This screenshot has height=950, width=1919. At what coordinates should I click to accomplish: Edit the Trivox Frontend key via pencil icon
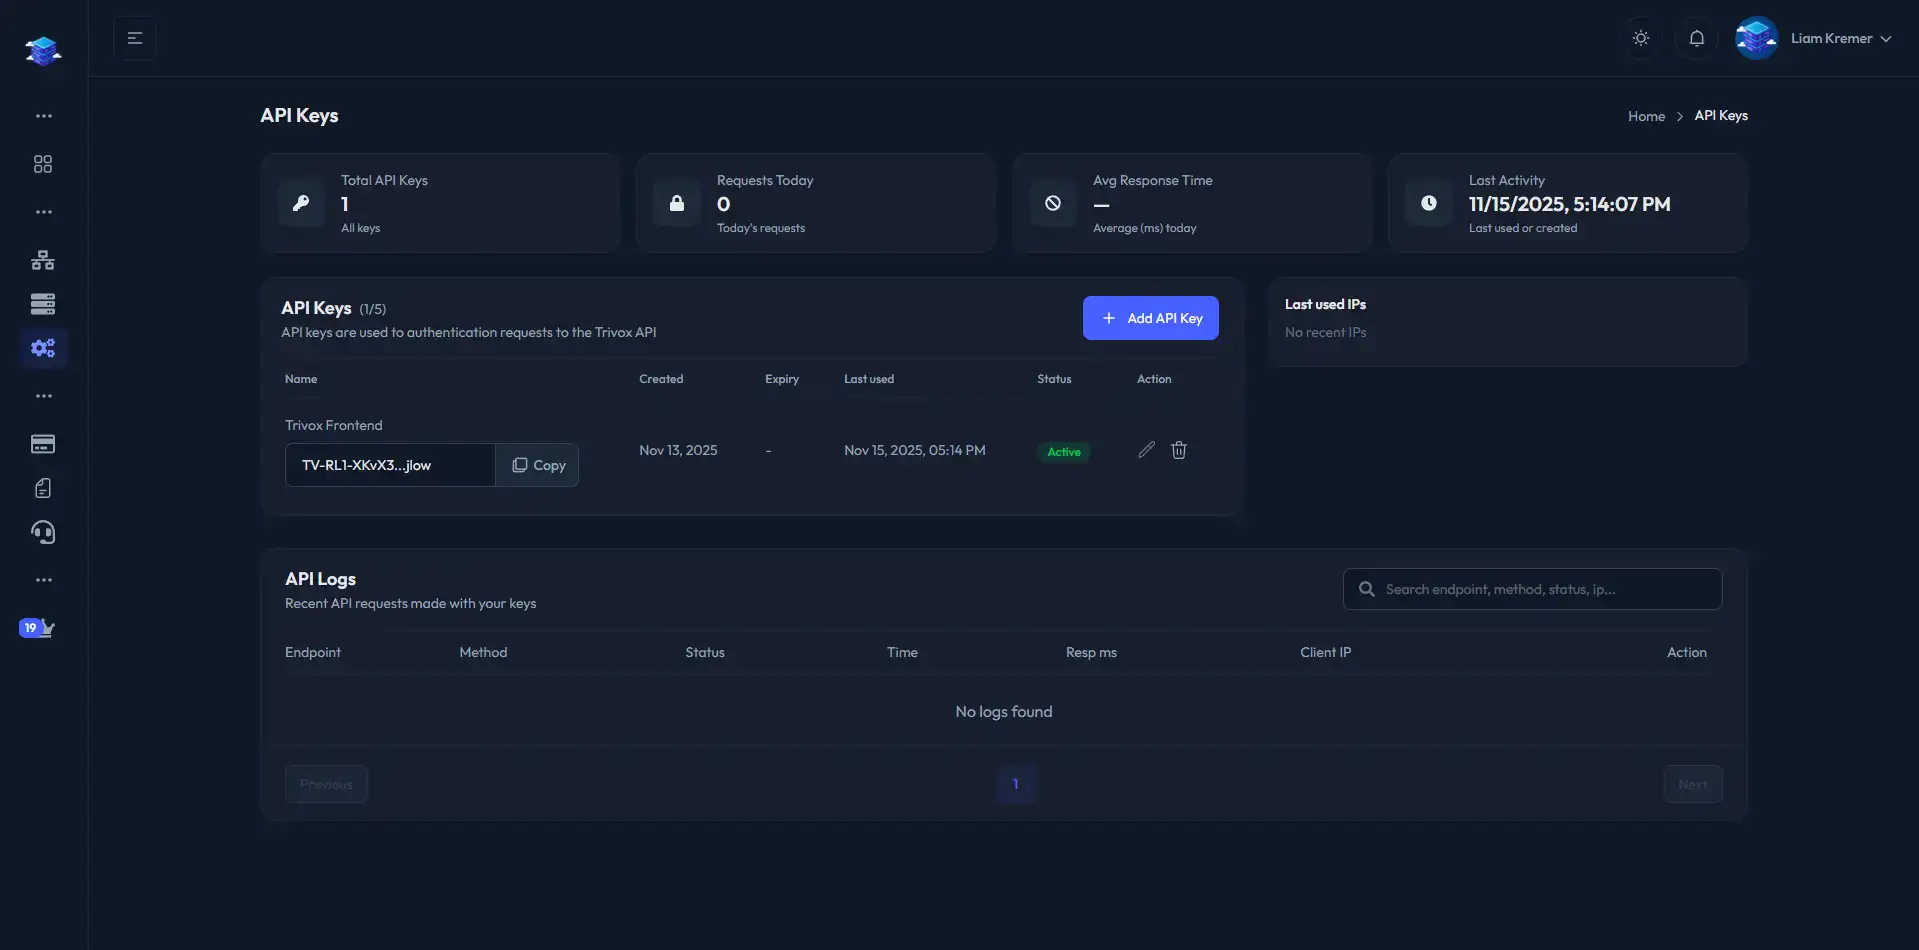[x=1146, y=450]
